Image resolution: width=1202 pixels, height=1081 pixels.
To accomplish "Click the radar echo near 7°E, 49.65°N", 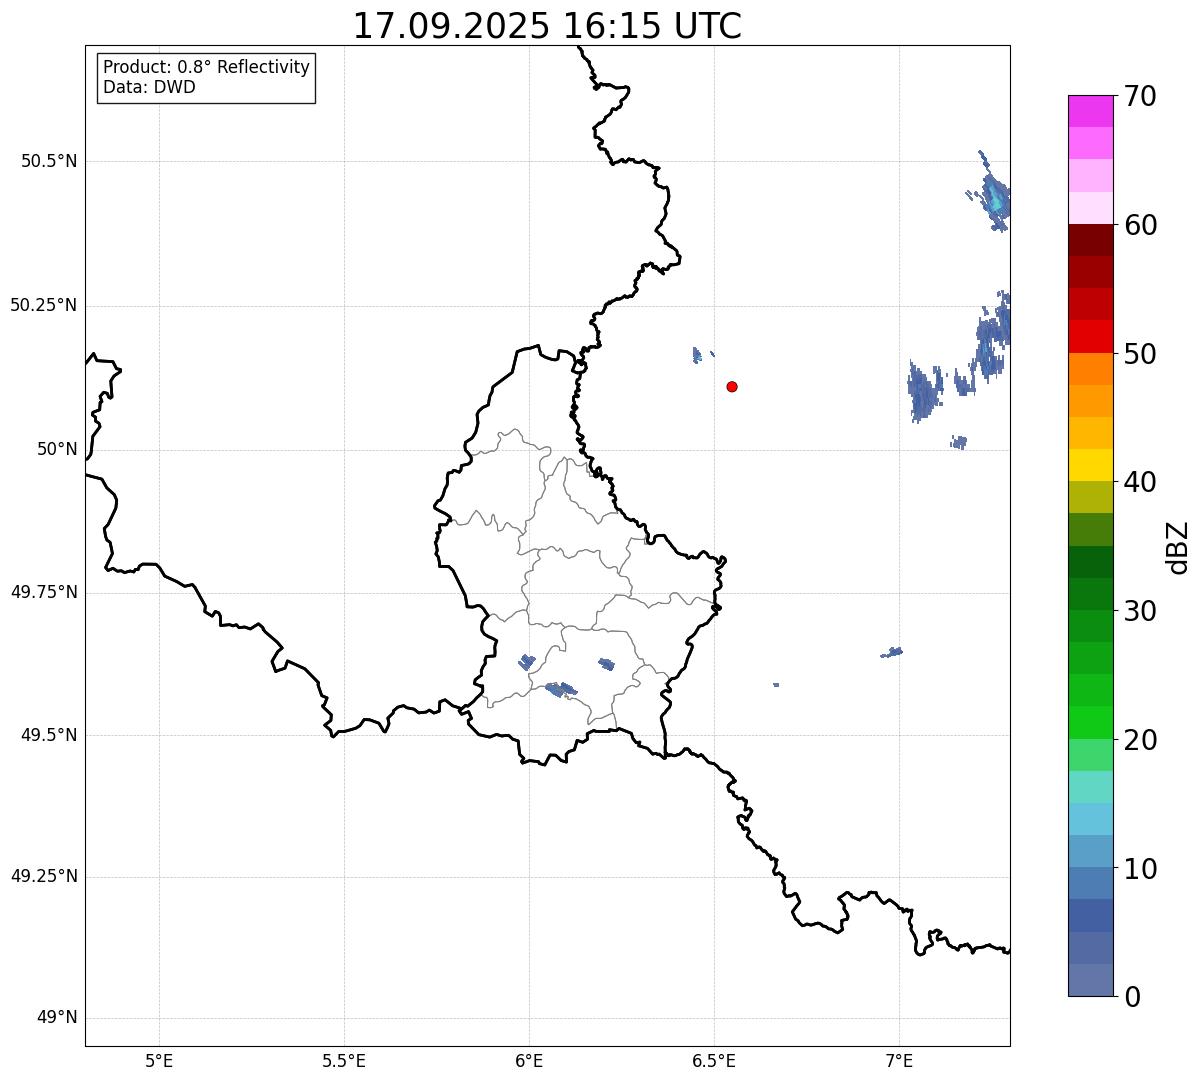I will point(892,652).
